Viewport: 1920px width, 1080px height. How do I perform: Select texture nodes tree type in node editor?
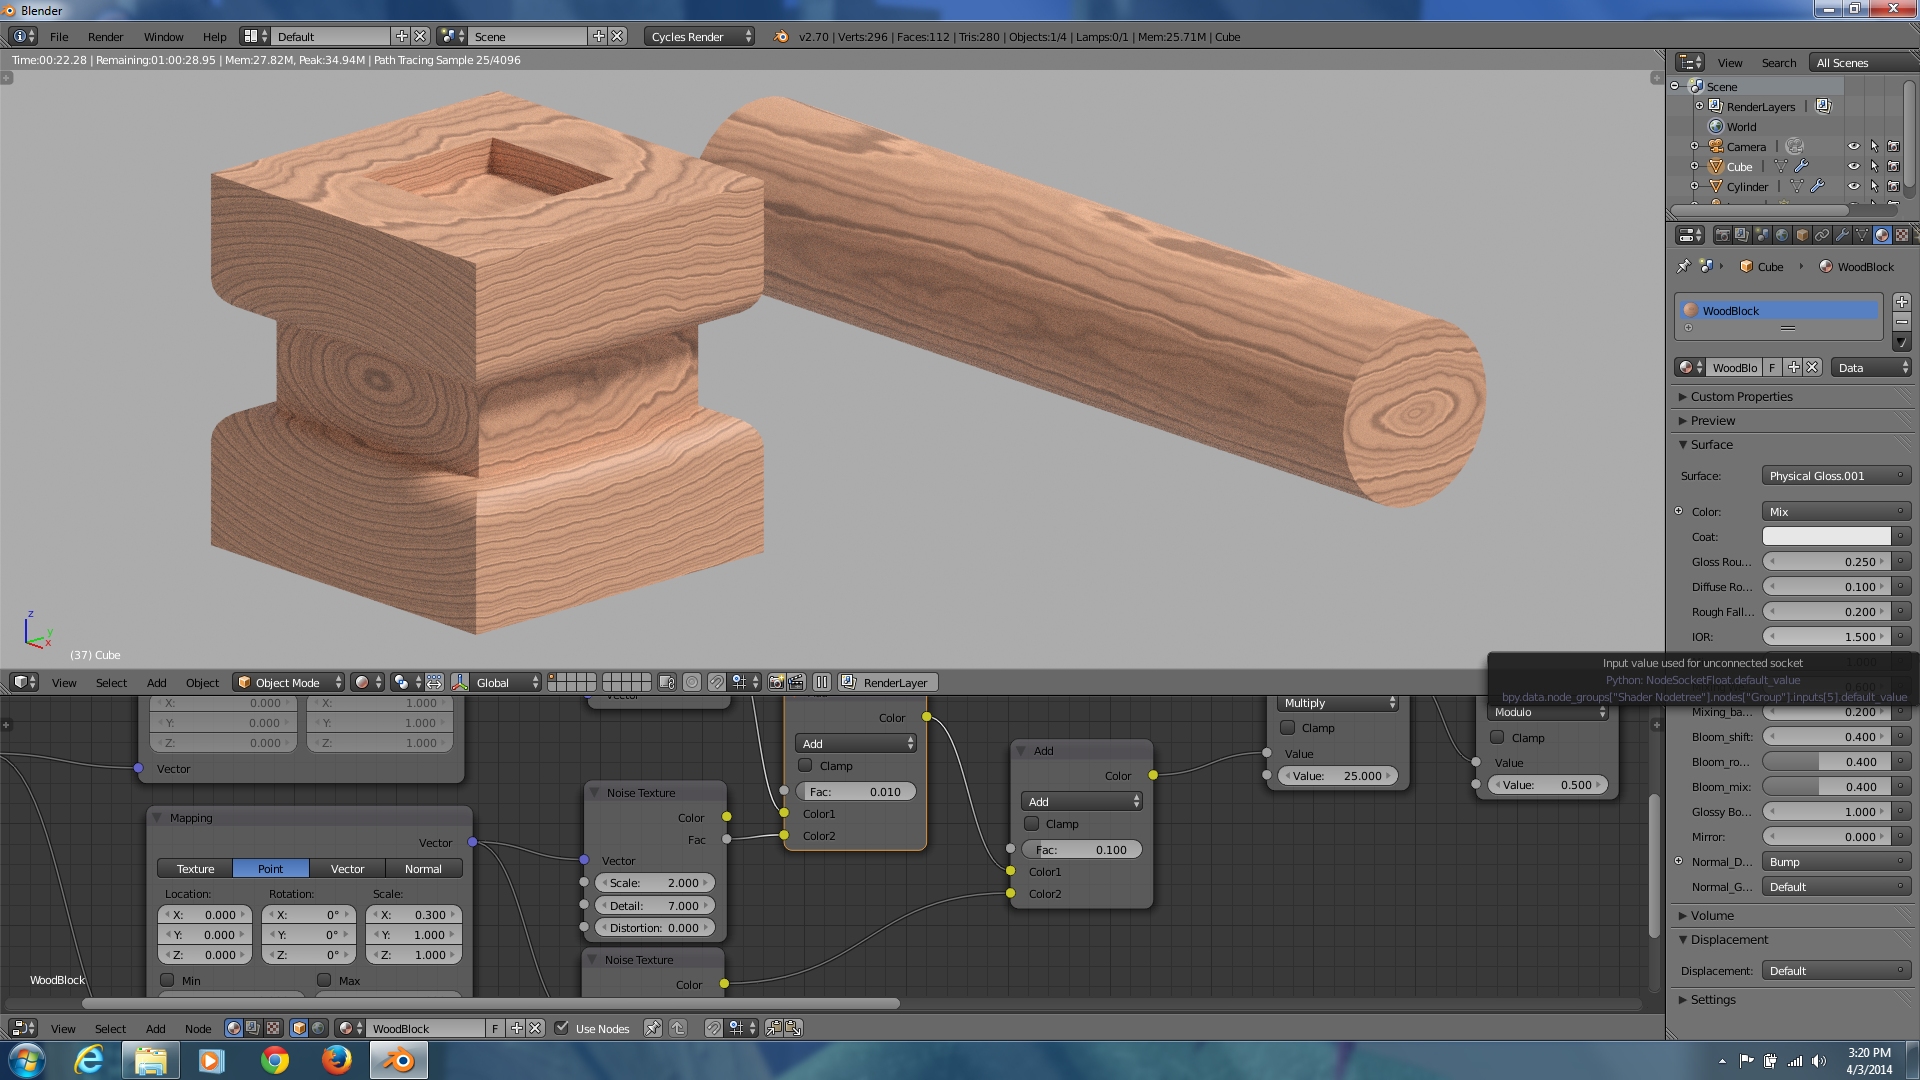(272, 1028)
